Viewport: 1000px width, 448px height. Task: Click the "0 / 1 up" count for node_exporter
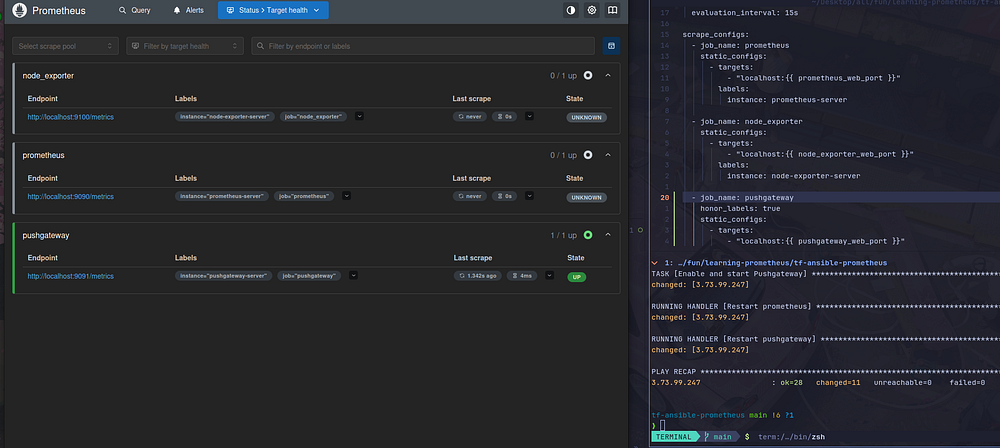(x=563, y=75)
